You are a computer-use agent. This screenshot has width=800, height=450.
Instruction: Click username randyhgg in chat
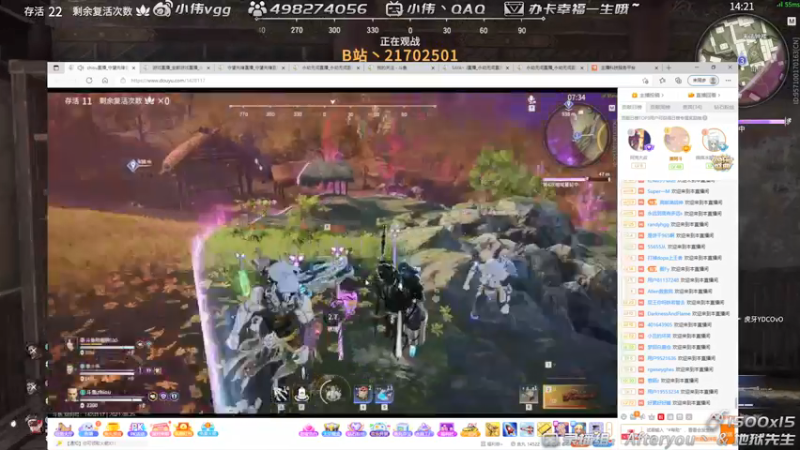click(x=658, y=224)
